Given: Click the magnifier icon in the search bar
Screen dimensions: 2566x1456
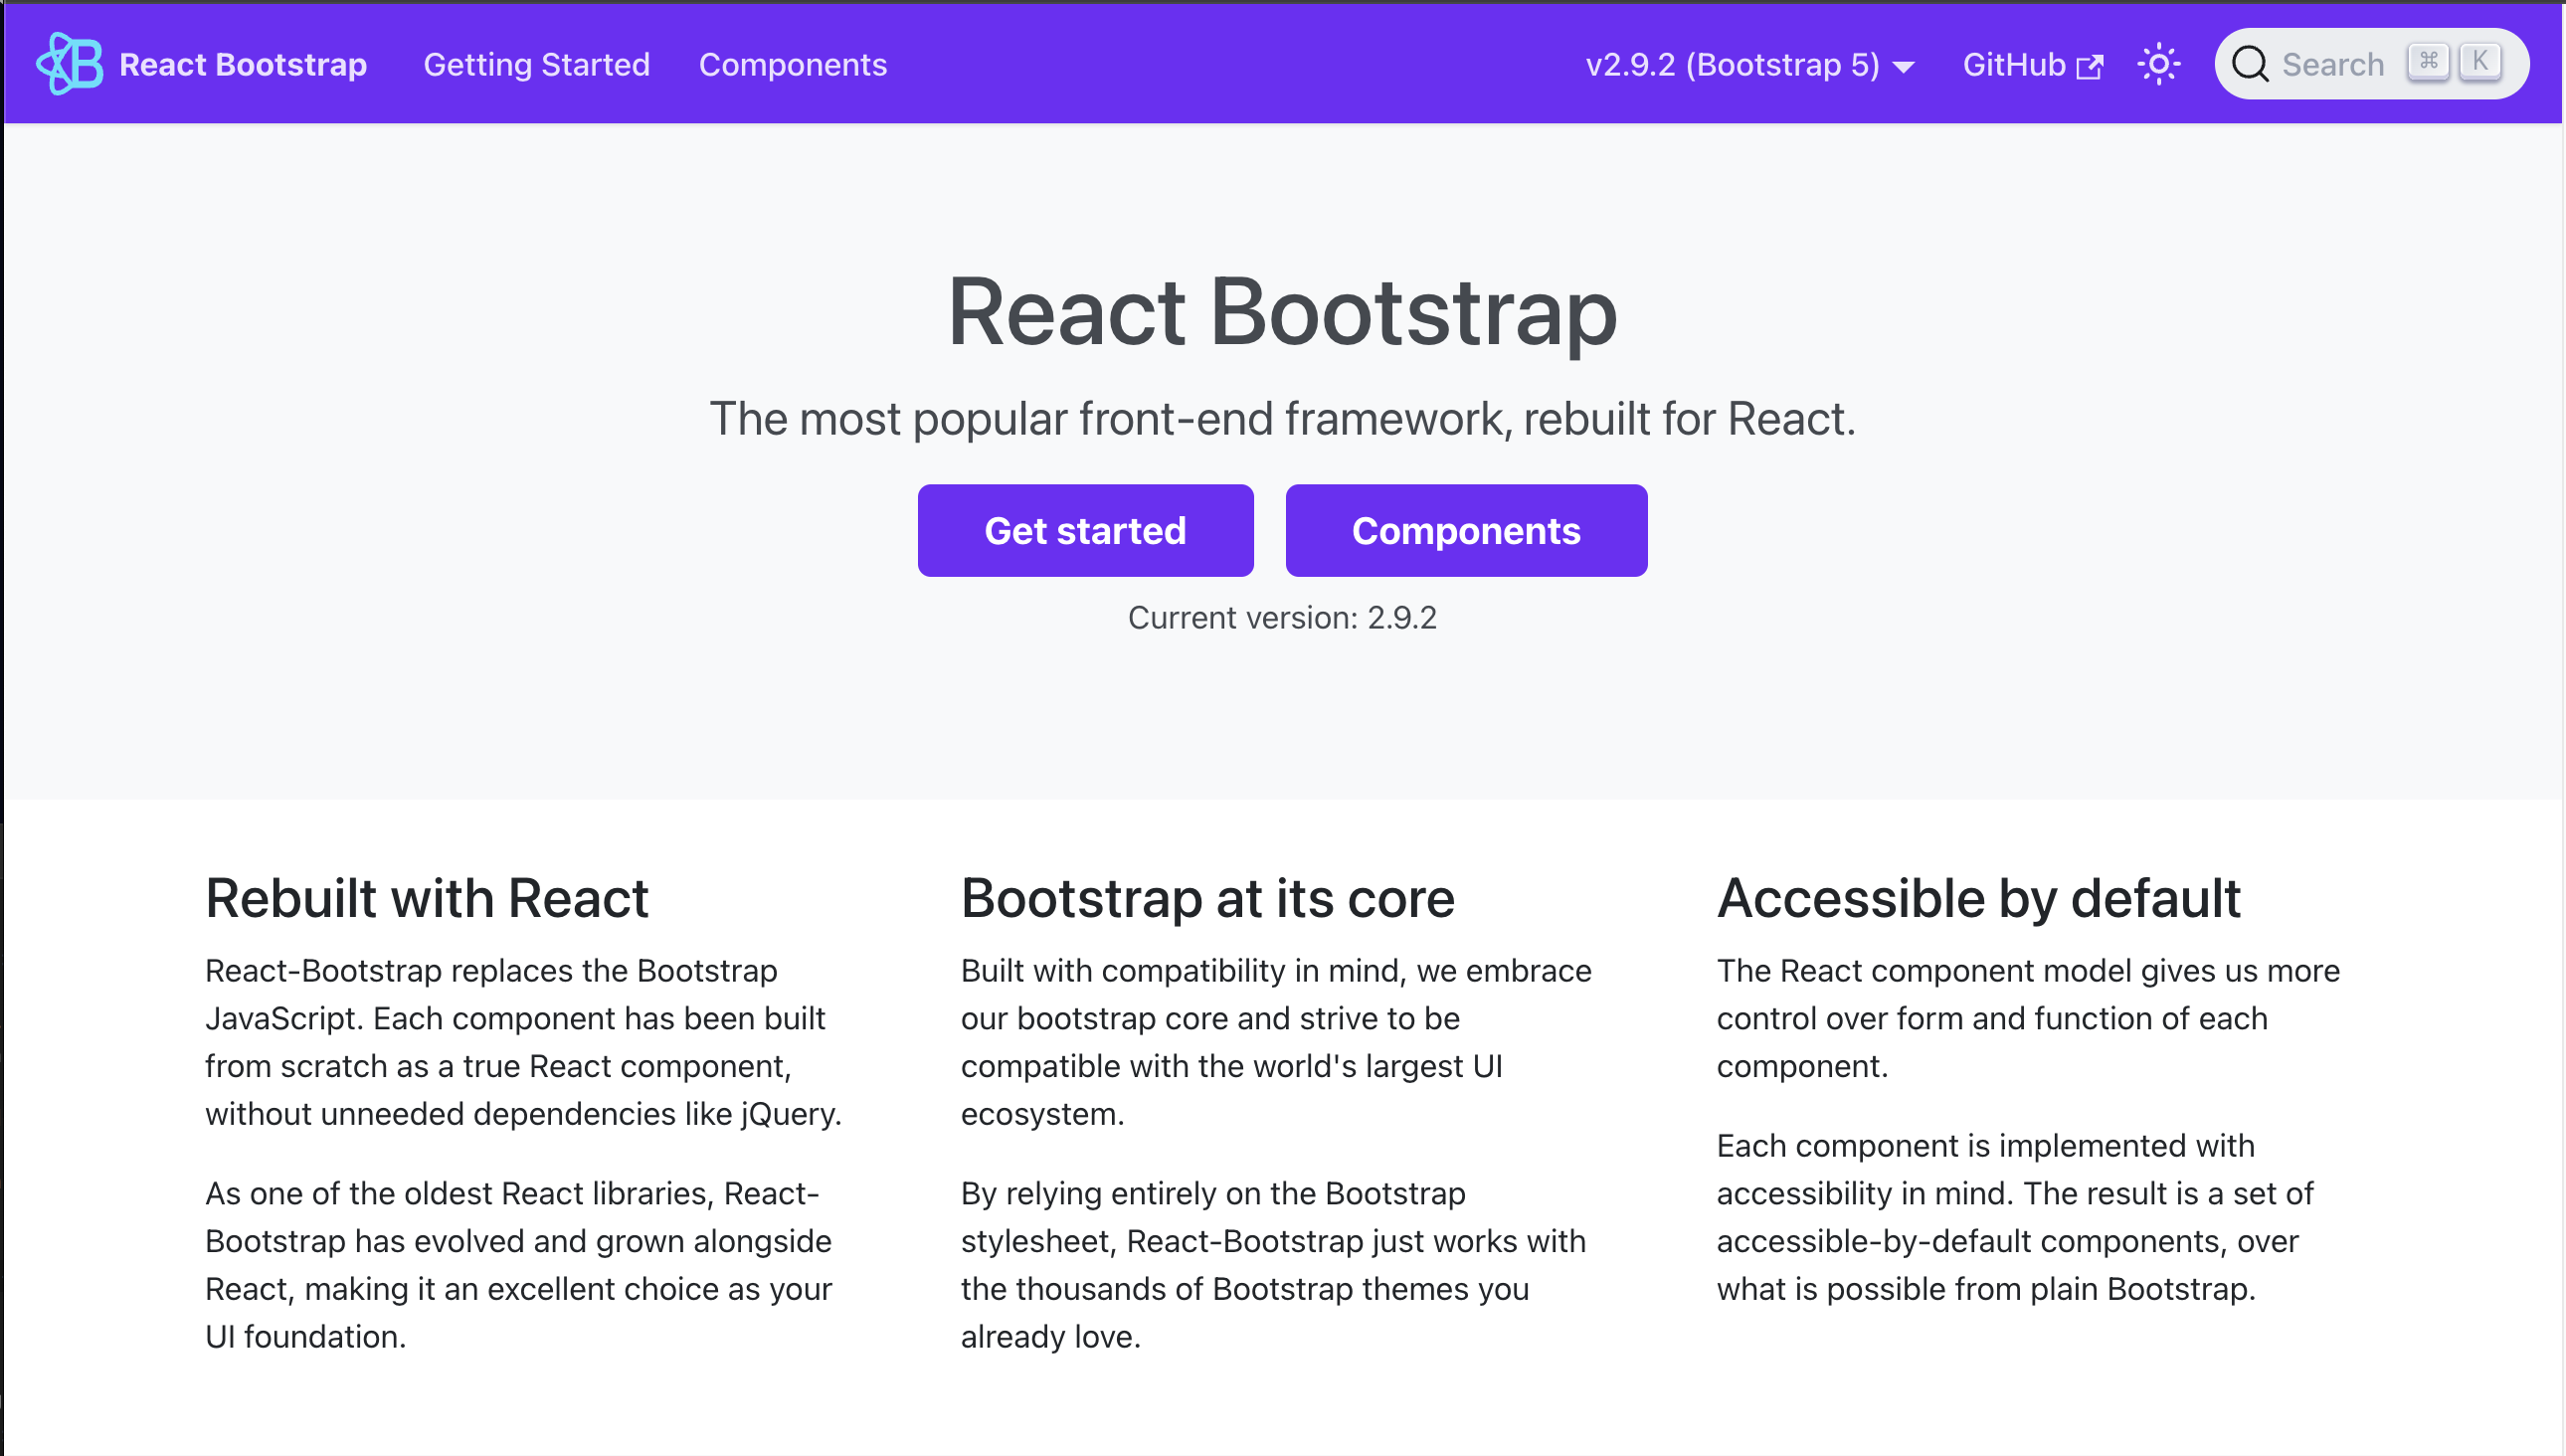Looking at the screenshot, I should tap(2252, 63).
